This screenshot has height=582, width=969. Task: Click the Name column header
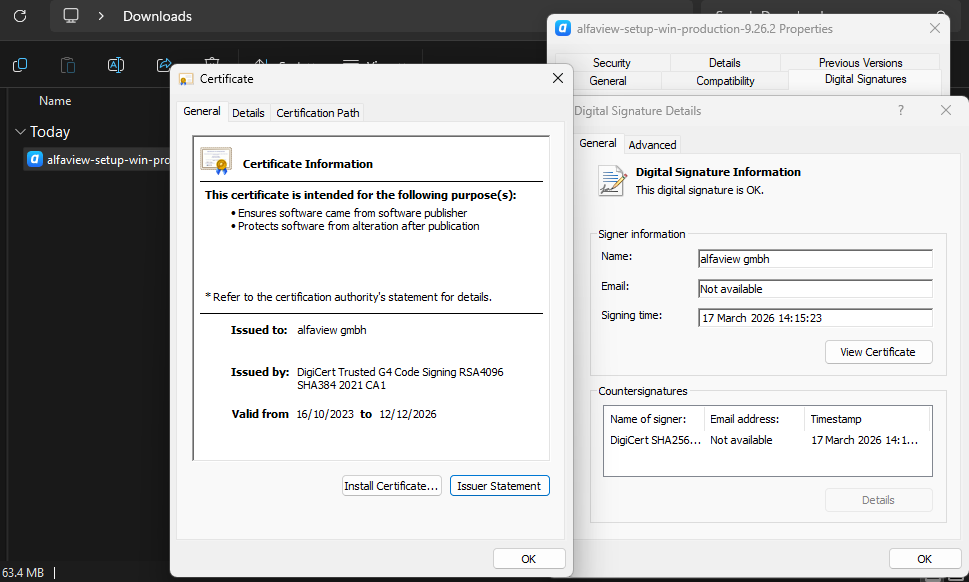coord(55,101)
